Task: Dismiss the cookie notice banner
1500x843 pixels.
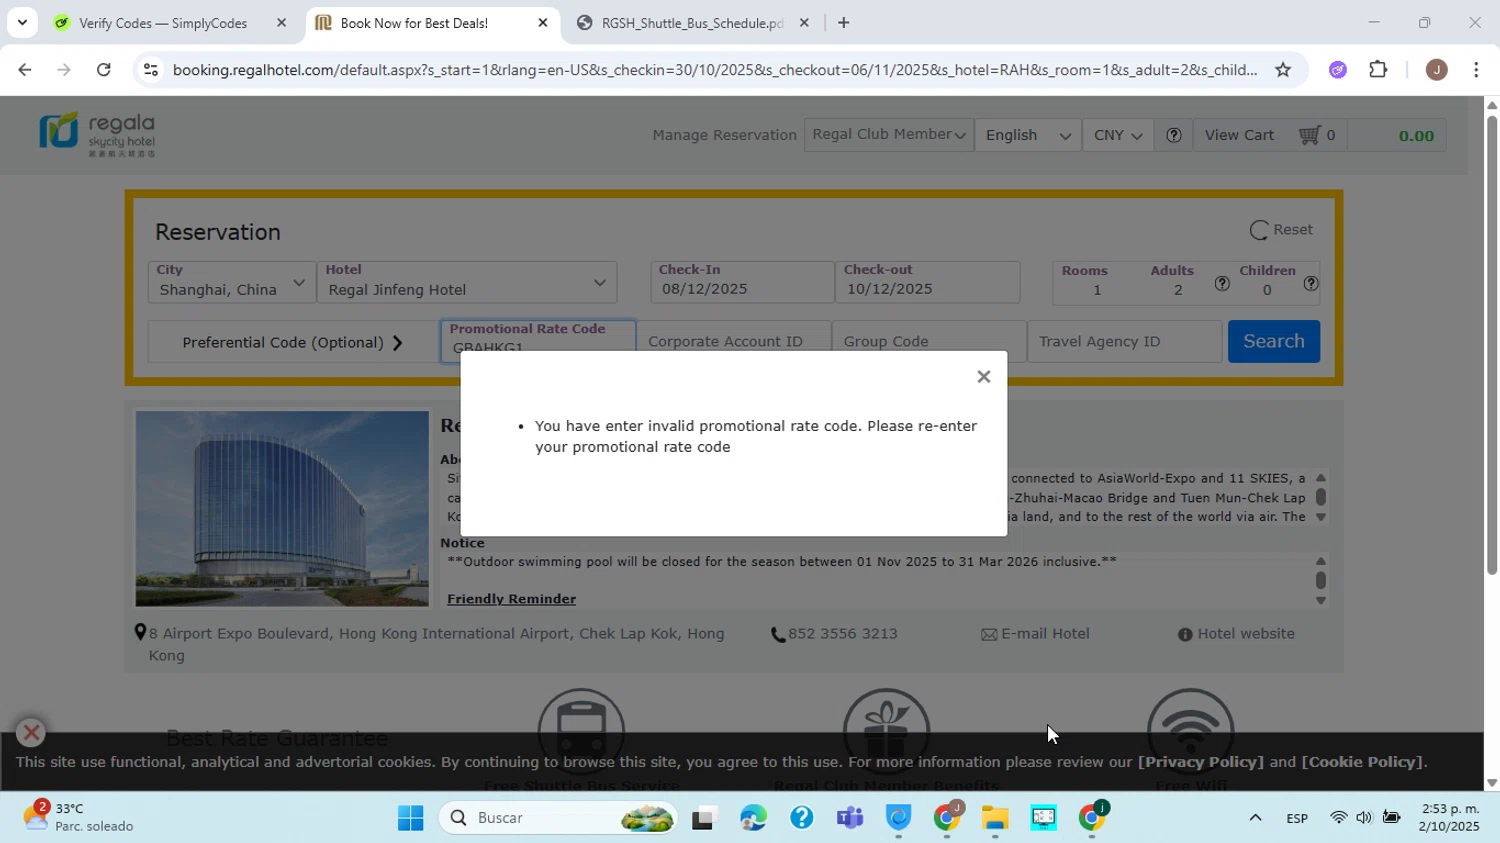Action: coord(31,733)
